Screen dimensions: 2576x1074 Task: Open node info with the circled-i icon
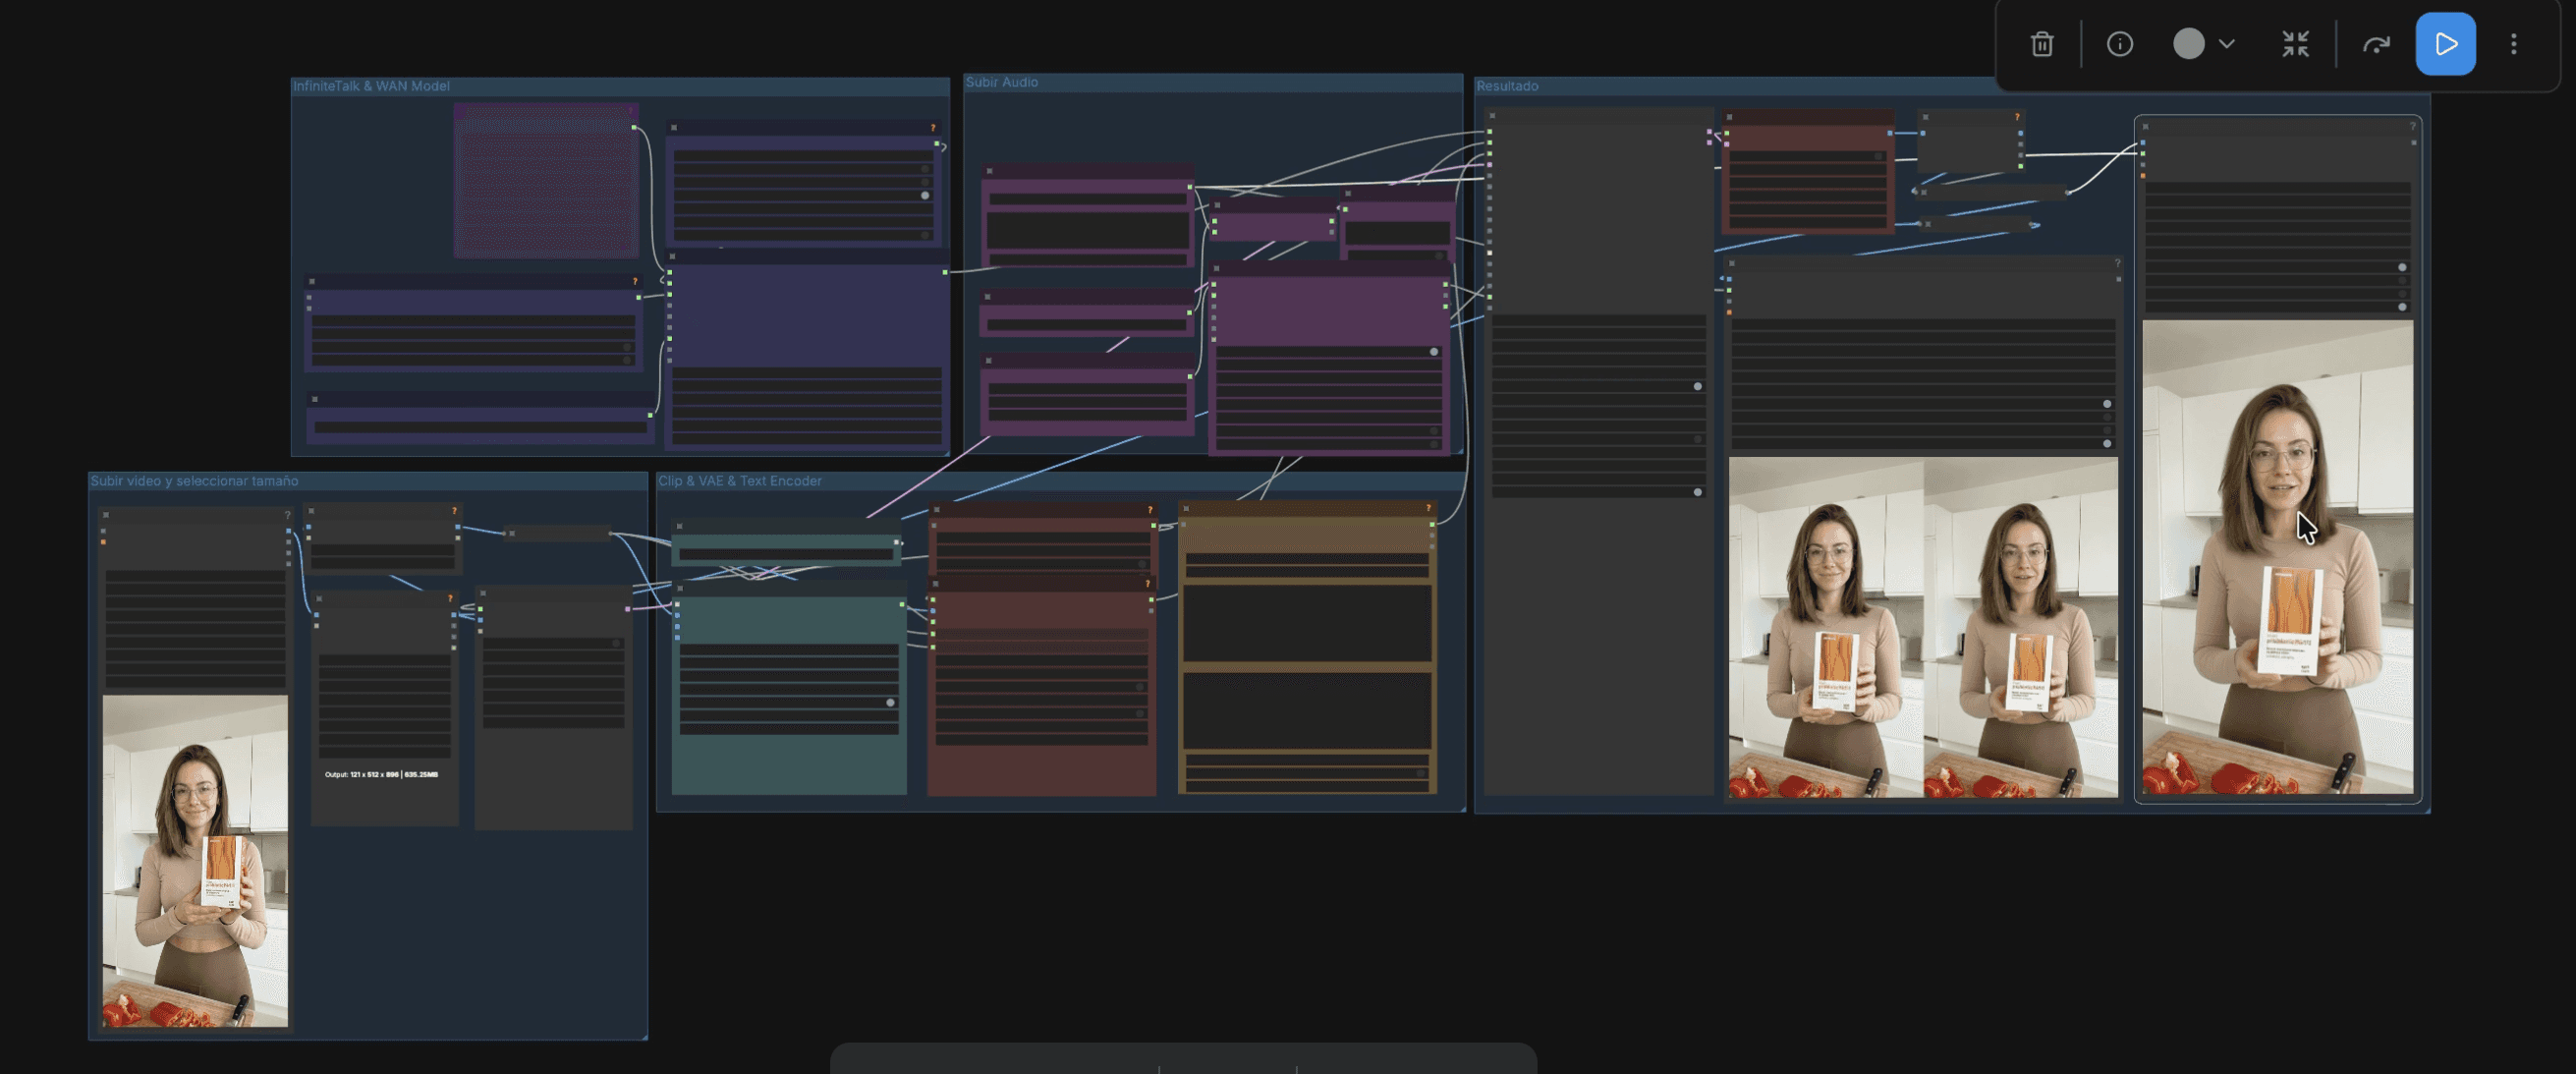[x=2119, y=44]
